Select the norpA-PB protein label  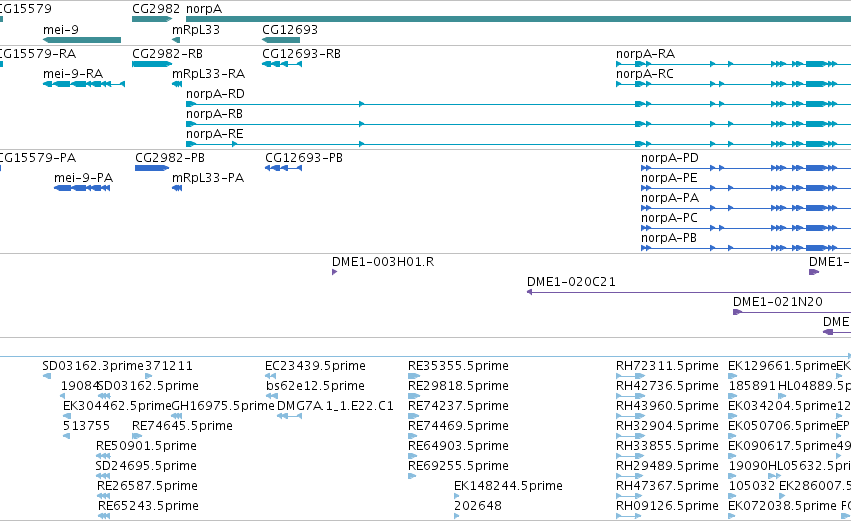click(x=669, y=238)
